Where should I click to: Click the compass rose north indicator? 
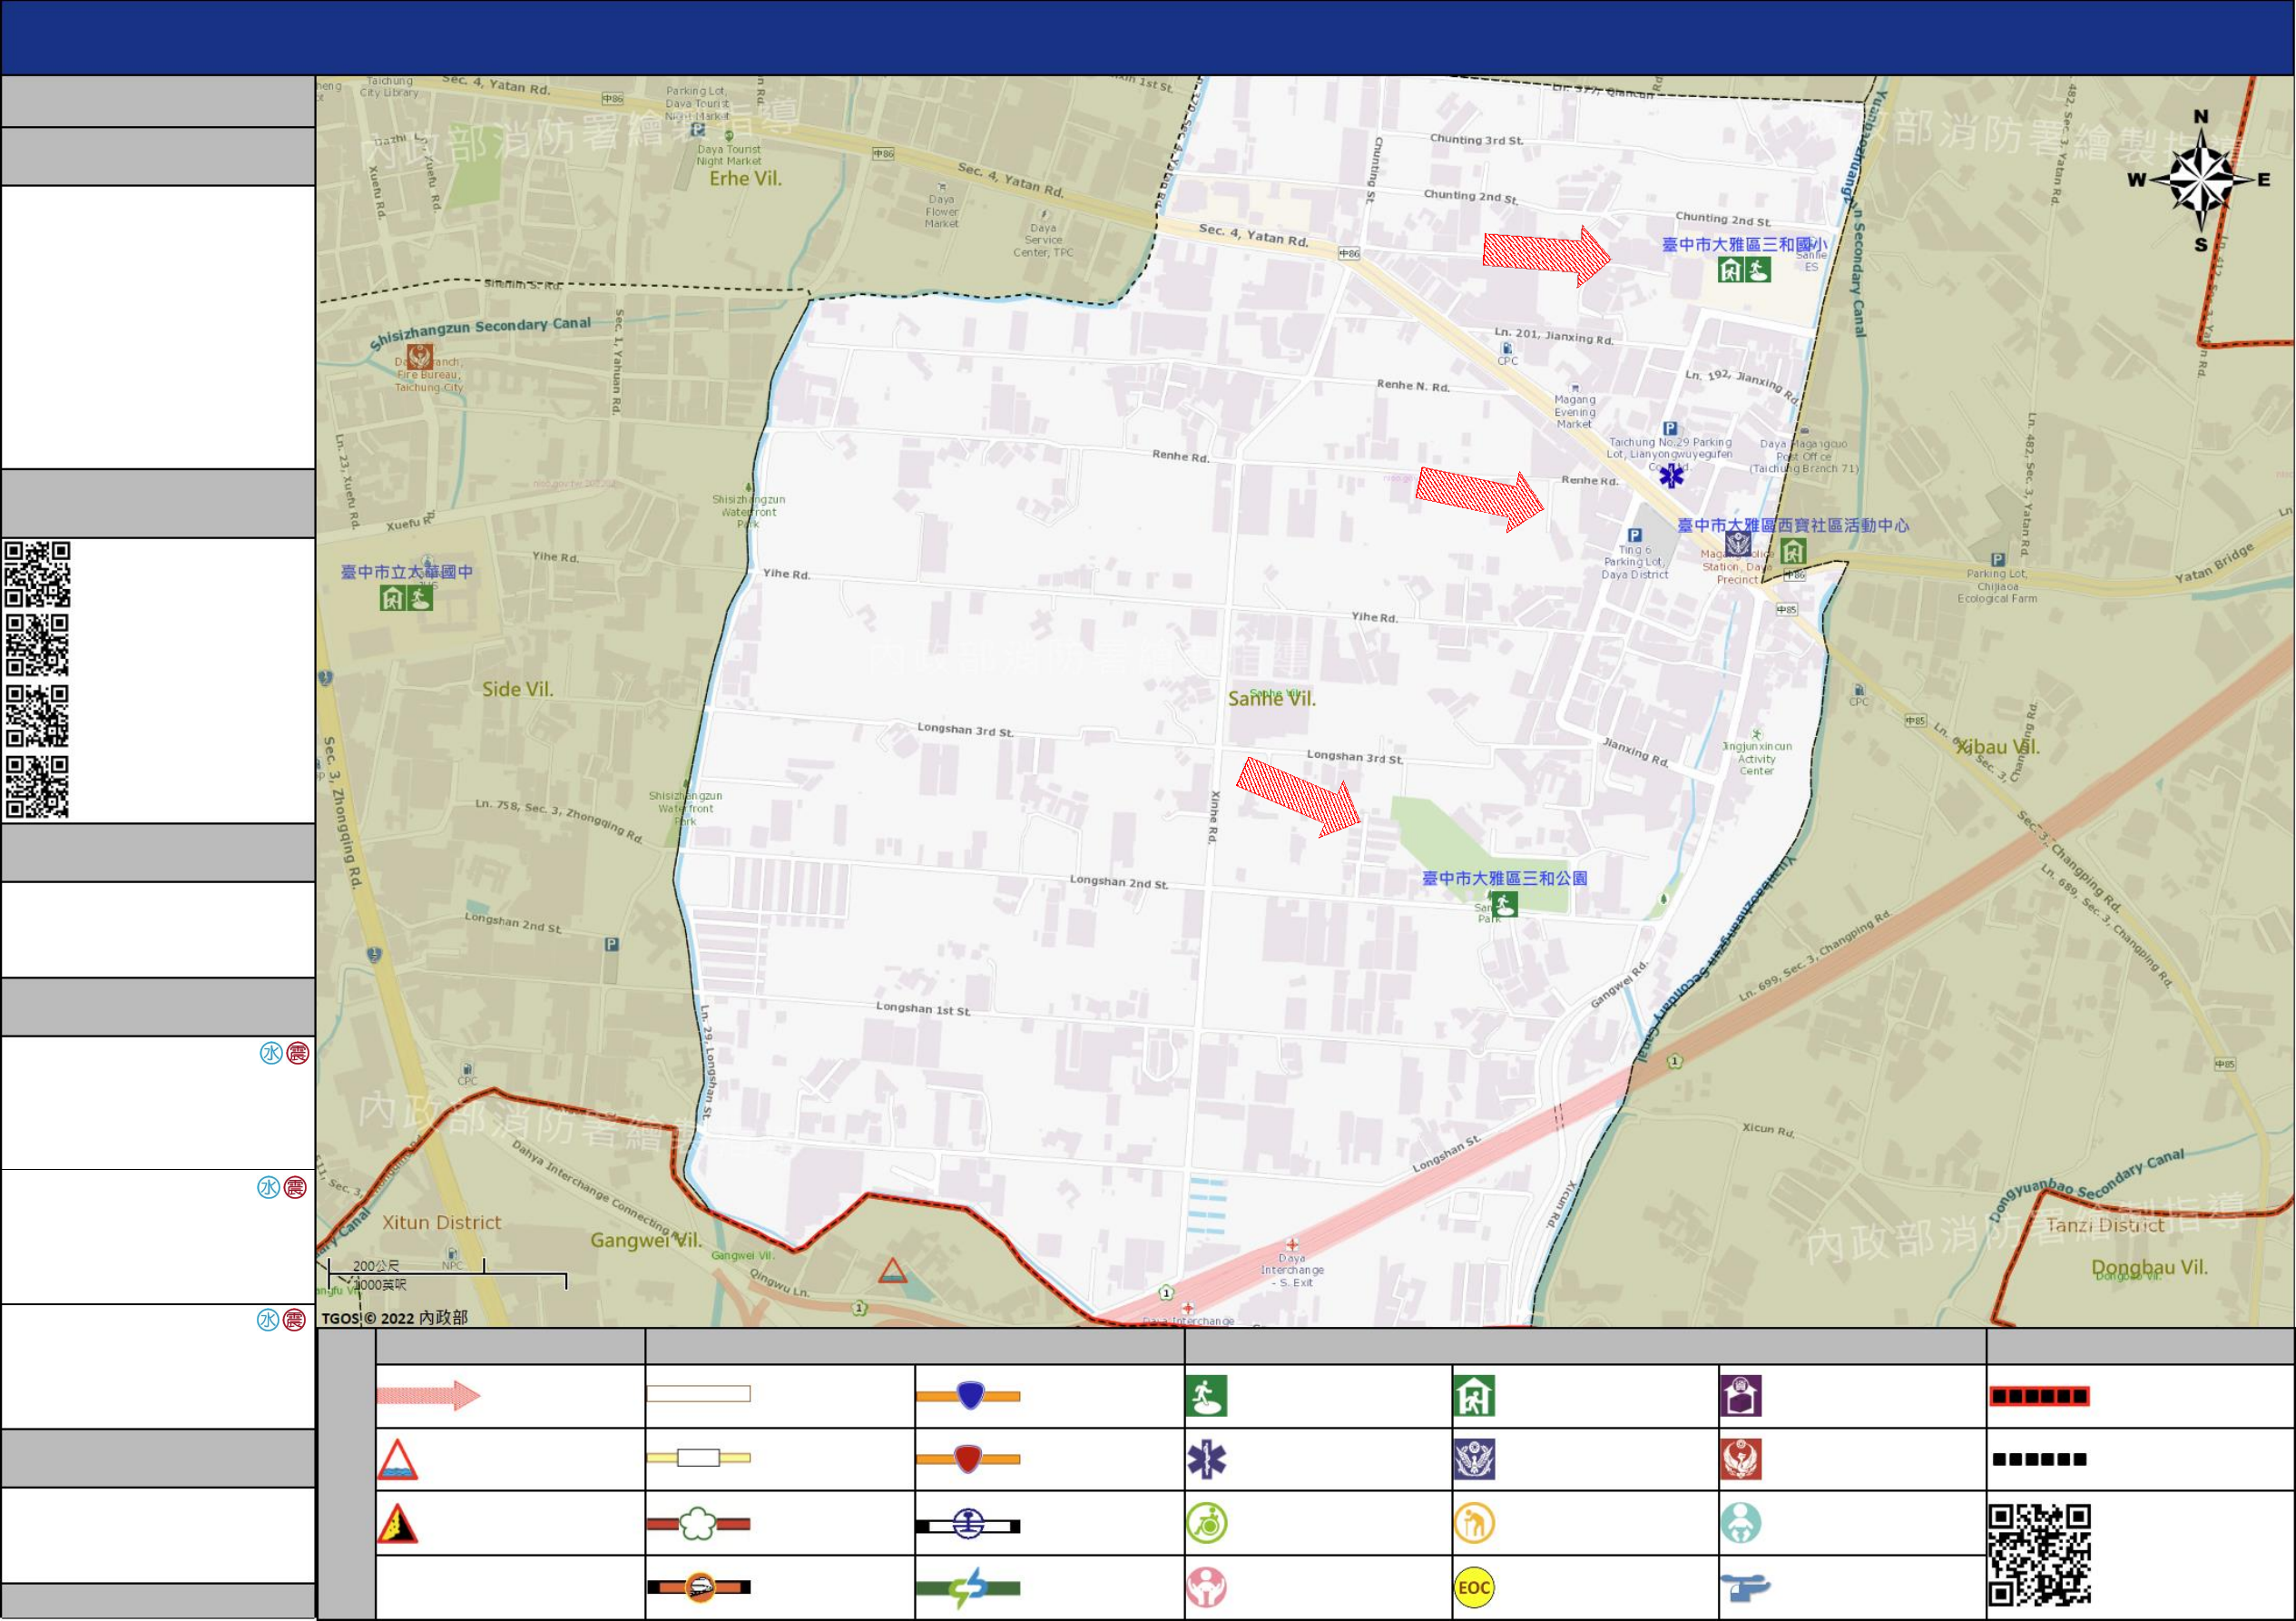point(2201,181)
